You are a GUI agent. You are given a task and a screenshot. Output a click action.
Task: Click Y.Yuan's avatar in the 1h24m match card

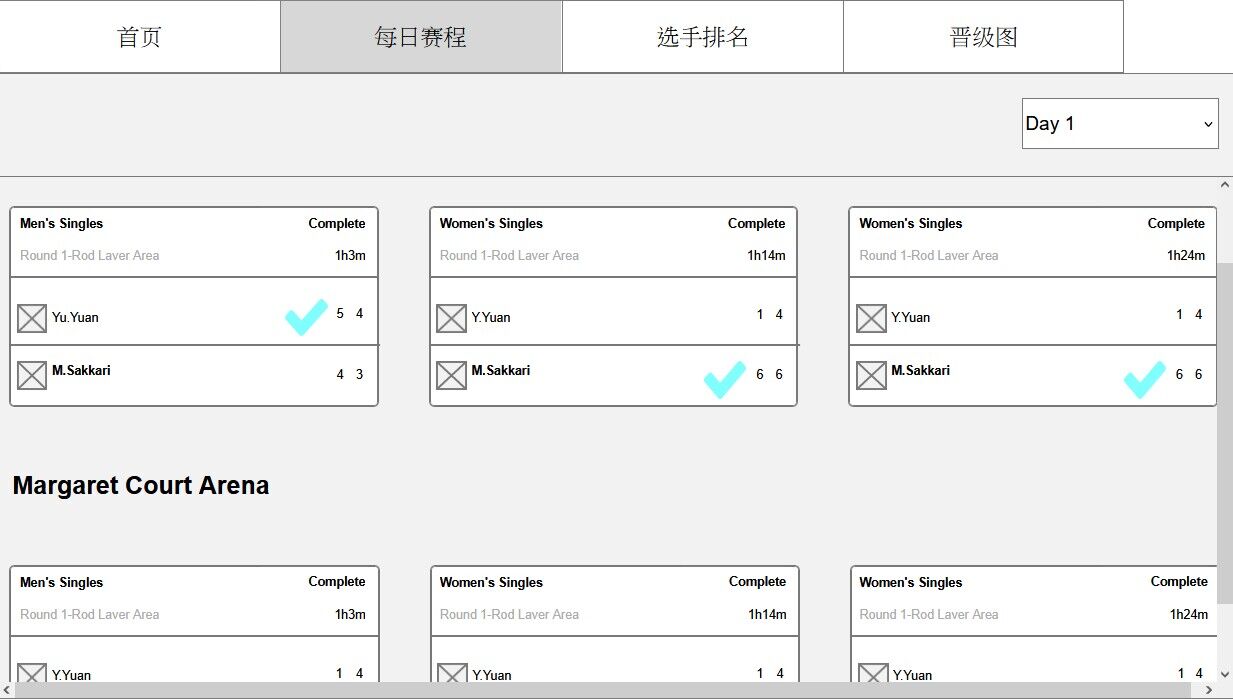click(x=872, y=319)
